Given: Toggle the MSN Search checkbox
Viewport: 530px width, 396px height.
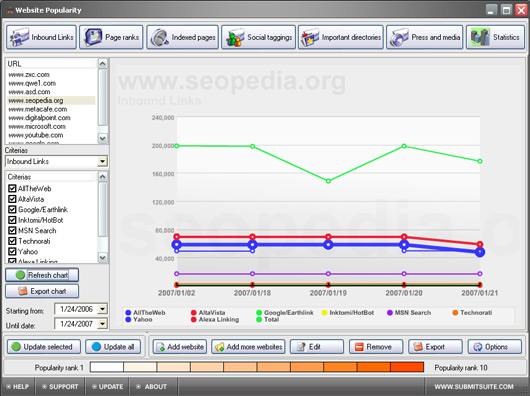Looking at the screenshot, I should click(x=12, y=230).
